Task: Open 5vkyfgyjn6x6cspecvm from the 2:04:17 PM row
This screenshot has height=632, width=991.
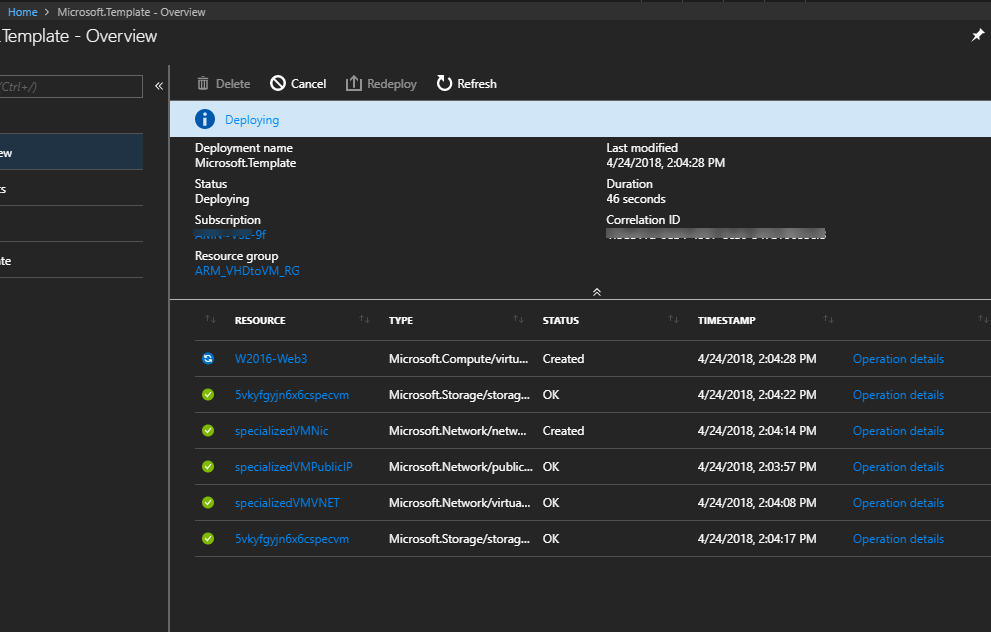Action: coord(292,538)
